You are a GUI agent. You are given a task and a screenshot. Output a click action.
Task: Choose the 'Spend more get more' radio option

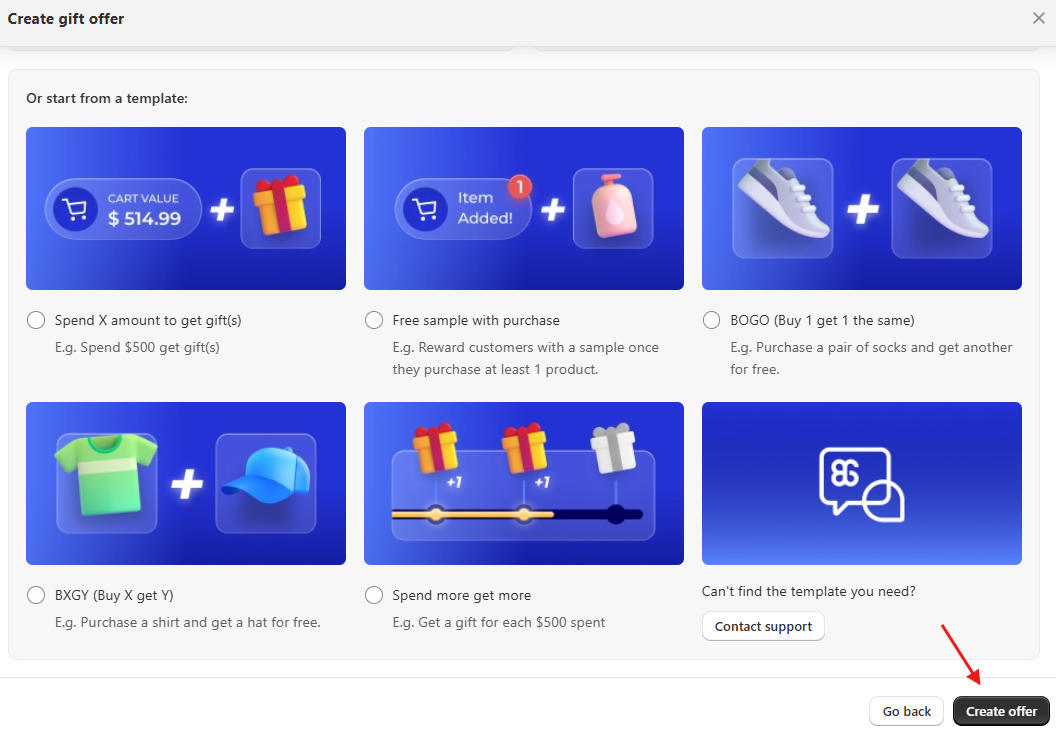coord(374,595)
